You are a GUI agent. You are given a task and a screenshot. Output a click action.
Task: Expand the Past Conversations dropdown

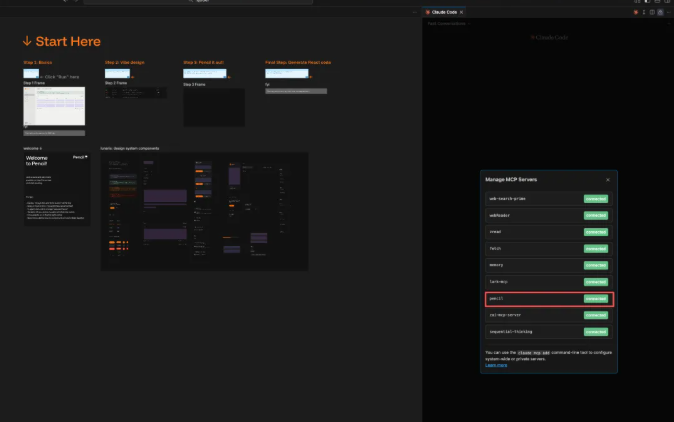pos(450,22)
